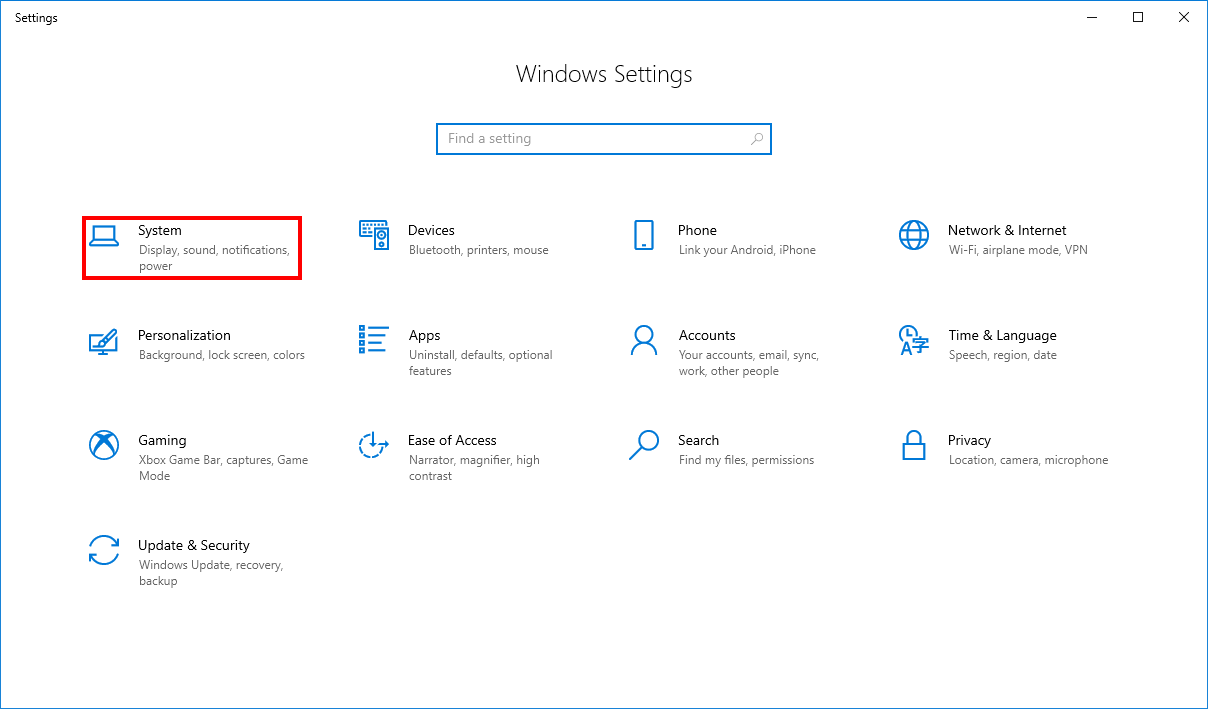Open the Time & Language title

coord(1002,336)
